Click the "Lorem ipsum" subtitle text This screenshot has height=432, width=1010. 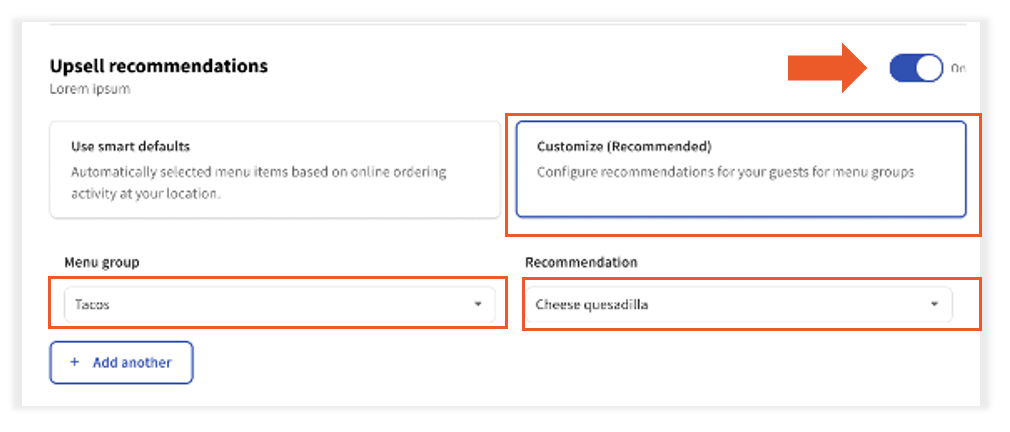90,89
